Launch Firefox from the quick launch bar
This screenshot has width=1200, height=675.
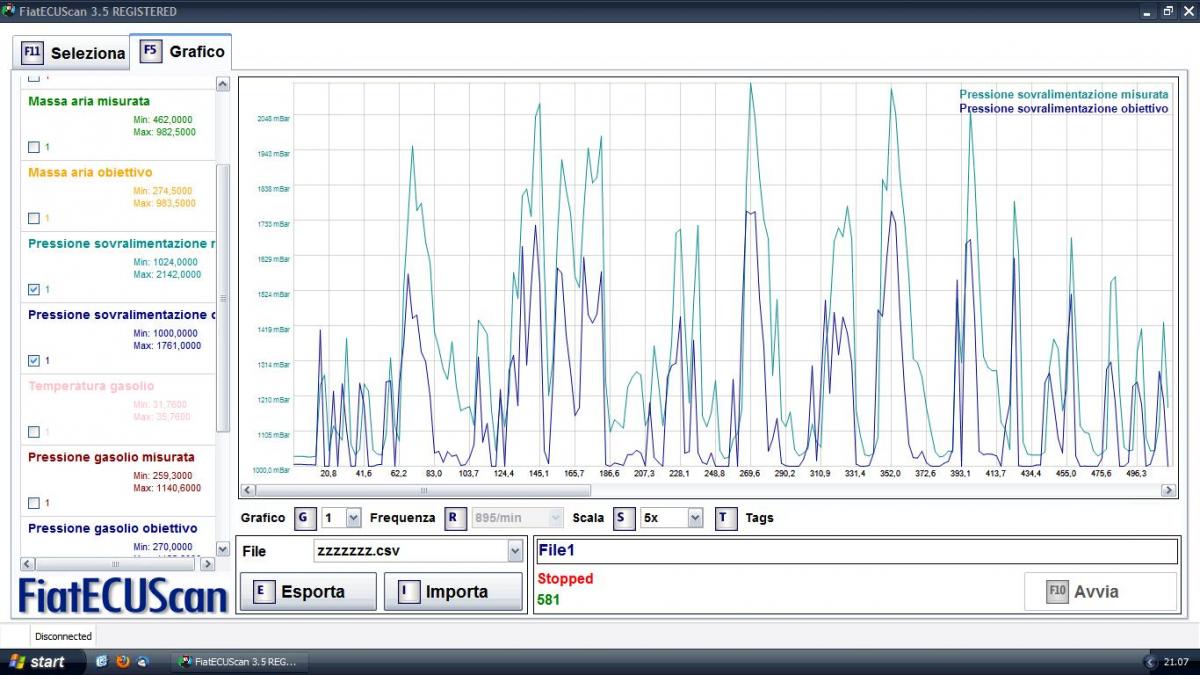(x=123, y=662)
